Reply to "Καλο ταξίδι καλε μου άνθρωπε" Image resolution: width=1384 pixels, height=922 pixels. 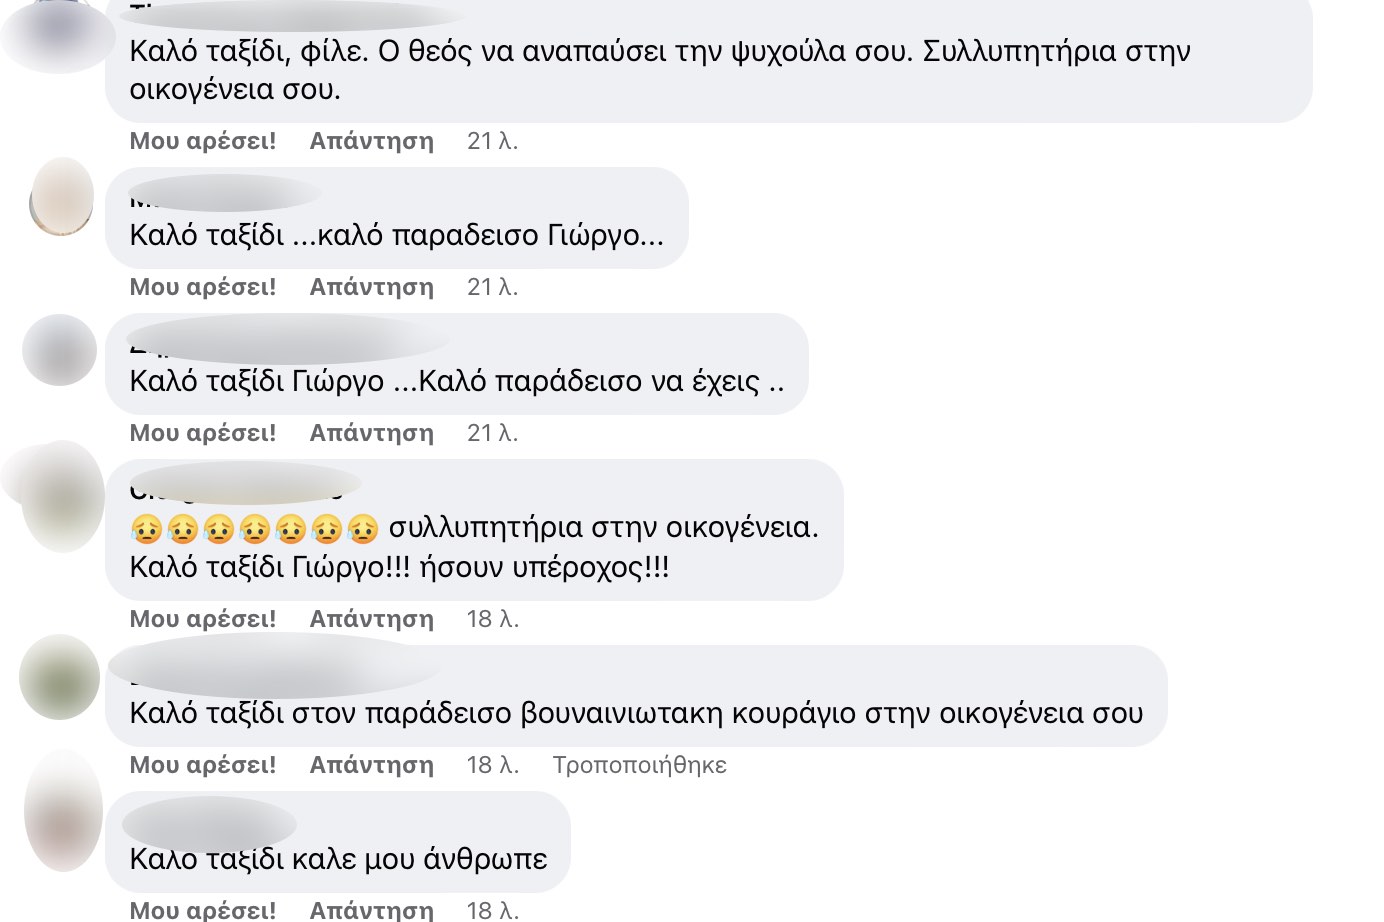pyautogui.click(x=371, y=910)
